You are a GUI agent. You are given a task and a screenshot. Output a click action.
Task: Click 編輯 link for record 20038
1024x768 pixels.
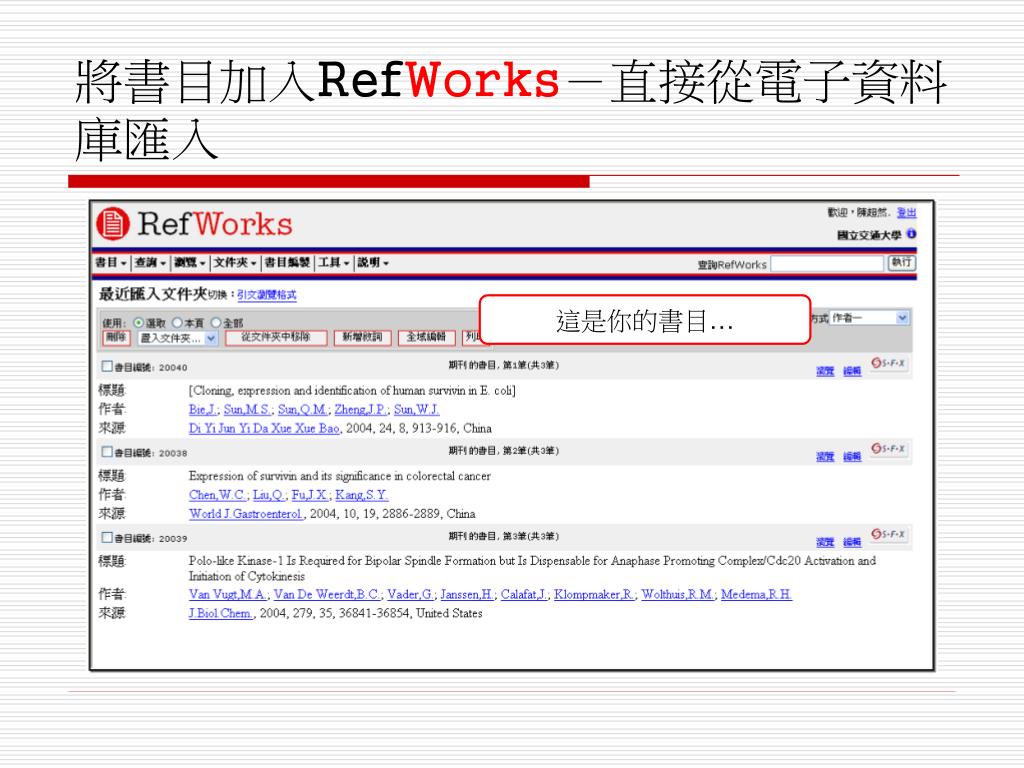tap(852, 456)
